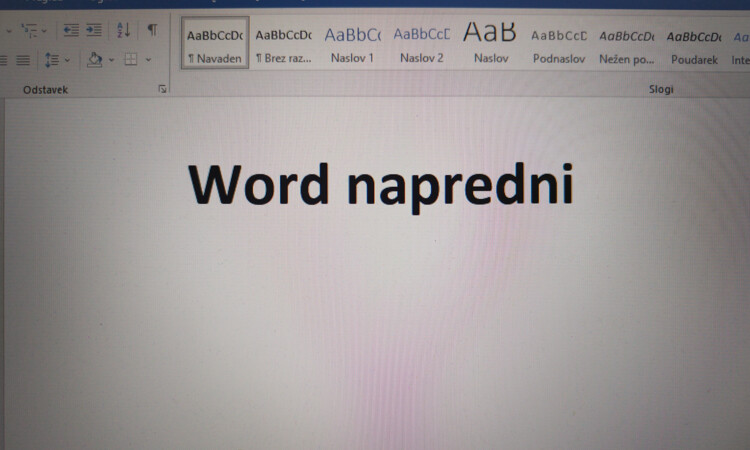This screenshot has width=750, height=450.
Task: Open the A-Z sort tool
Action: click(123, 30)
